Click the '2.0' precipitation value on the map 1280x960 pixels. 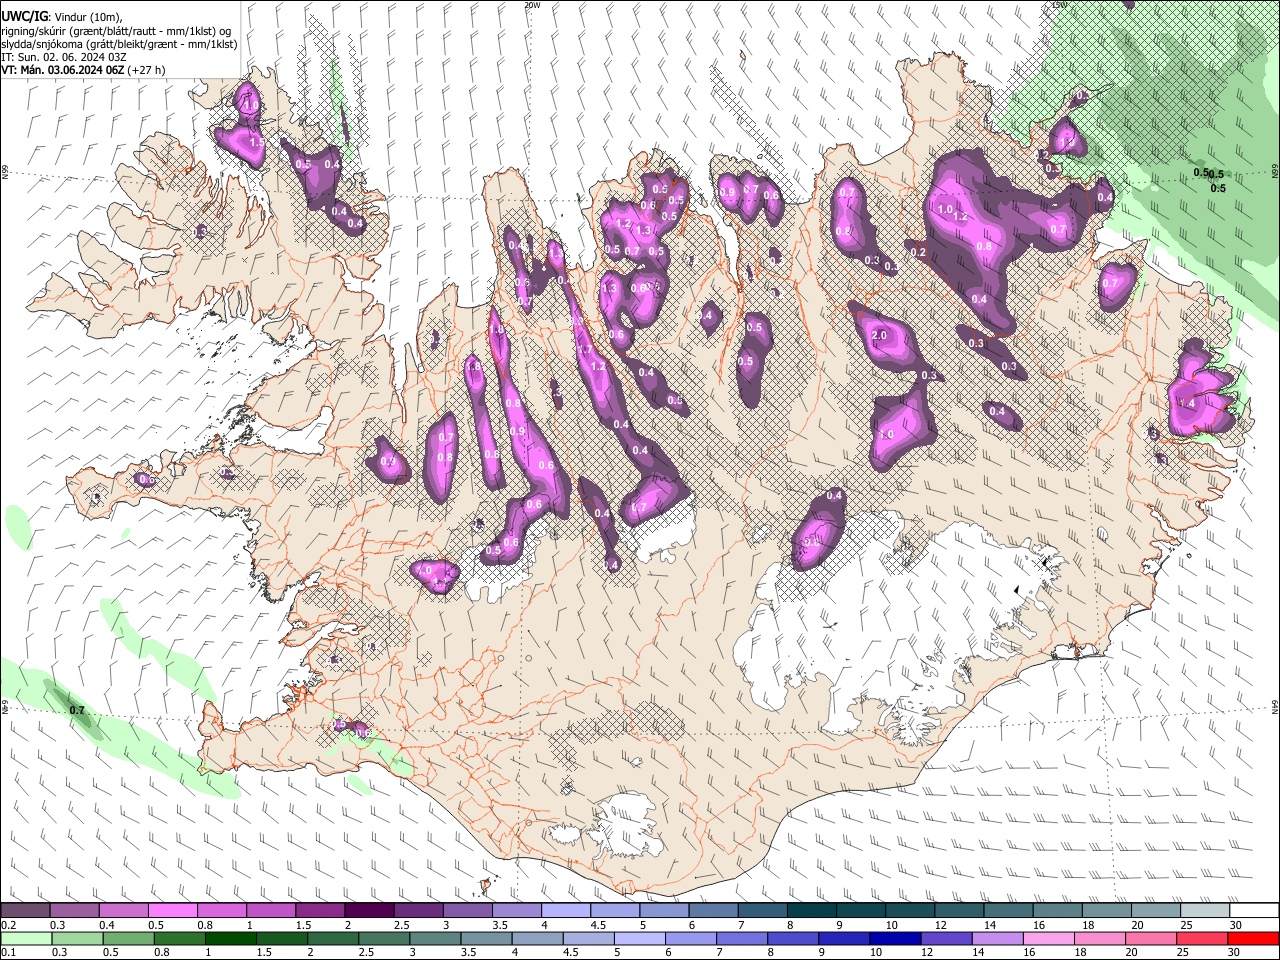880,335
